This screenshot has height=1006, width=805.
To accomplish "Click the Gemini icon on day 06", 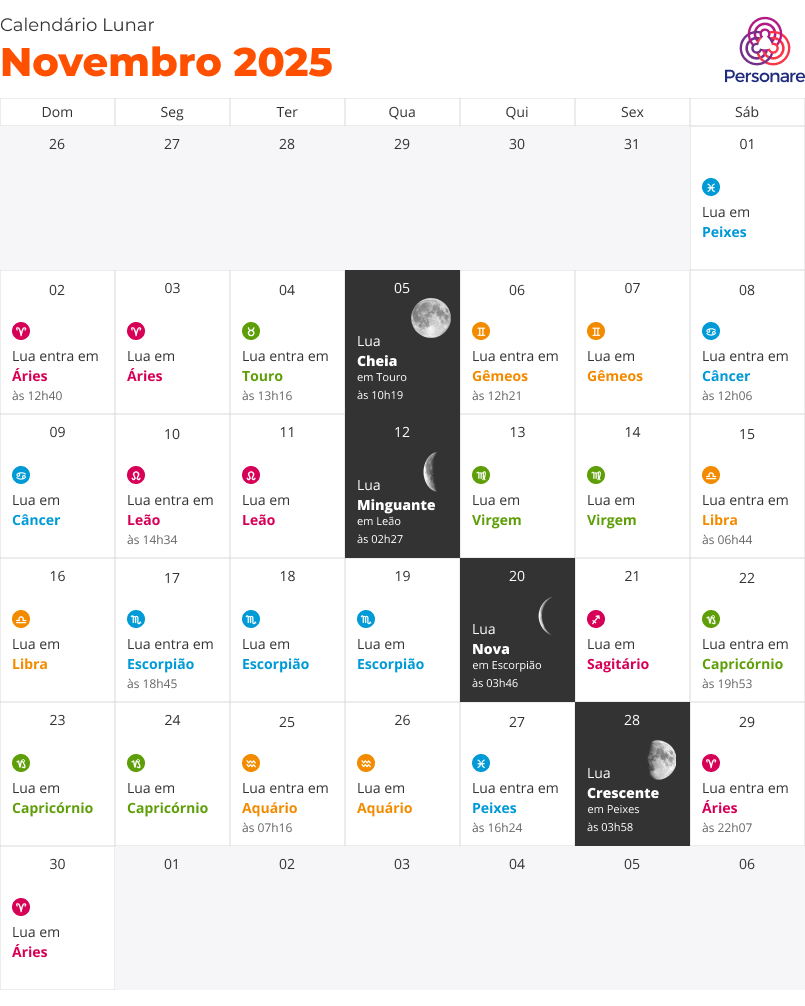I will (x=481, y=332).
